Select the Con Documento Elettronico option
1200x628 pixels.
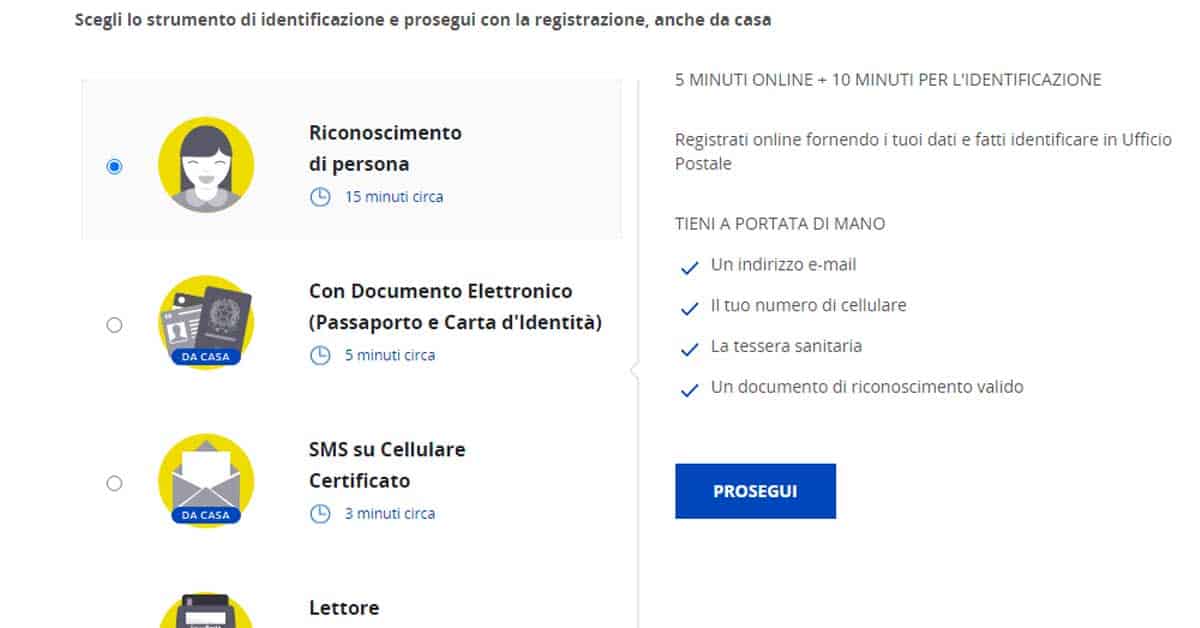(114, 323)
